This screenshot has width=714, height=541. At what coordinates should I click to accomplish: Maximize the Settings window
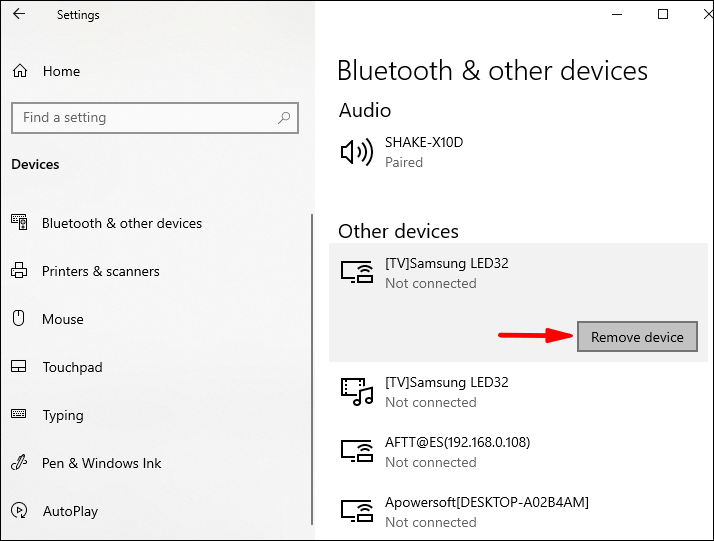click(662, 15)
